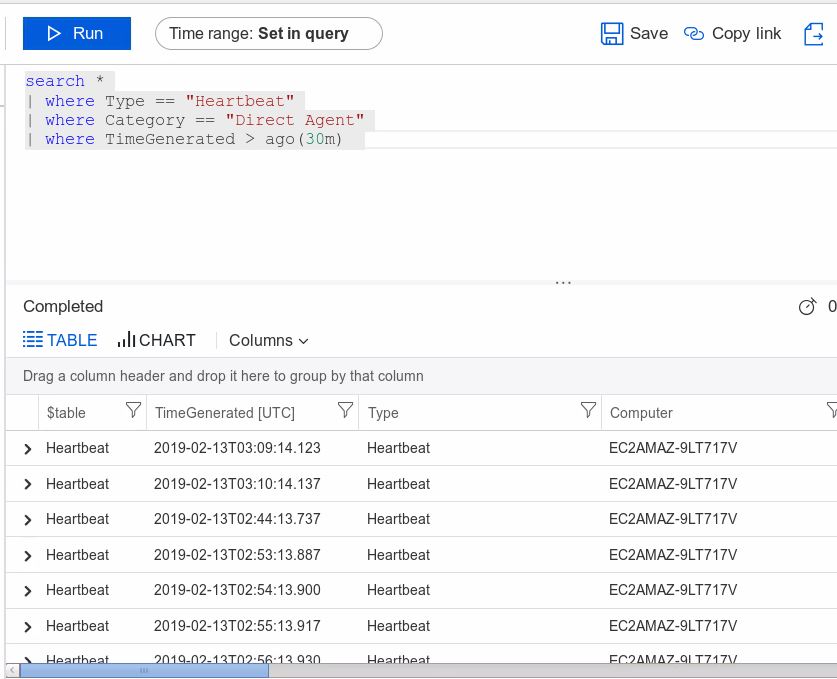Expand the row with time 02:54:13.900
Screen dimensions: 837x679
pyautogui.click(x=28, y=591)
